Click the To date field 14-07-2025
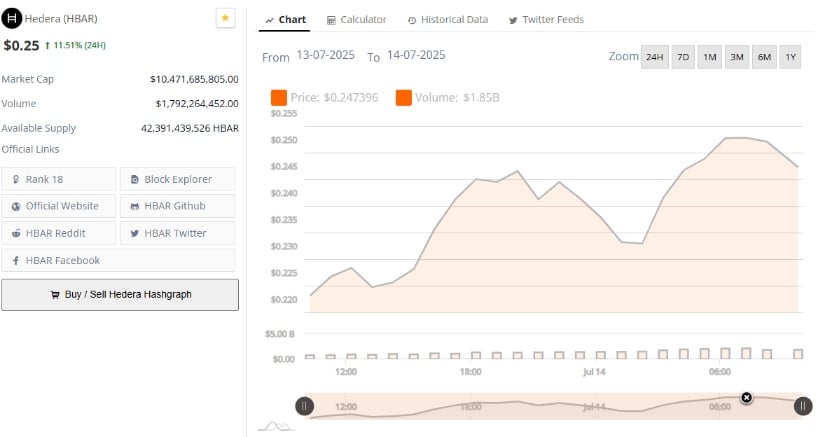Screen dimensions: 825x437 (x=416, y=55)
